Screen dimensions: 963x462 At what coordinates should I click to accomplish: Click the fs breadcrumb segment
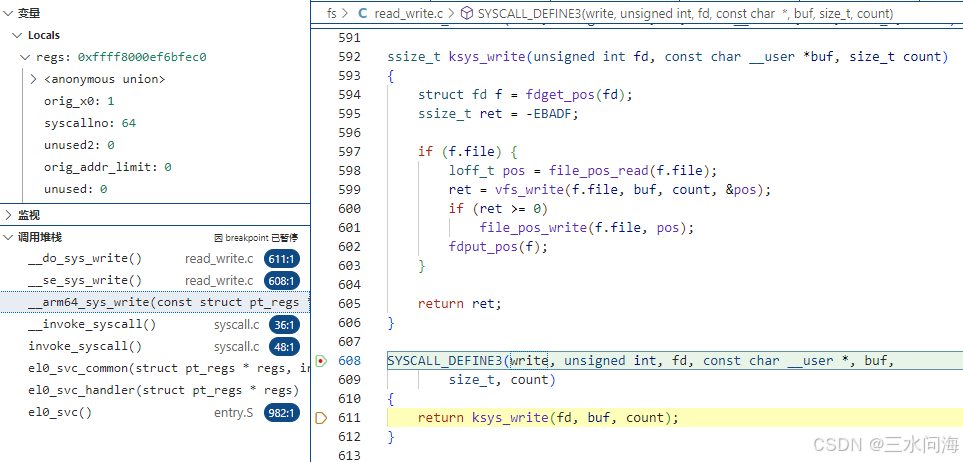[x=332, y=13]
